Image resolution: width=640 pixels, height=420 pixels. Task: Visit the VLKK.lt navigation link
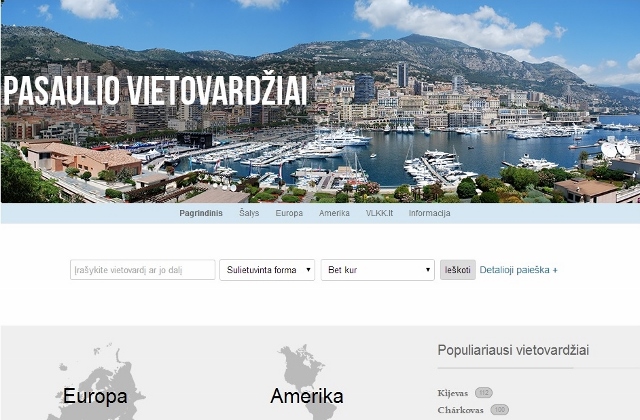[379, 213]
